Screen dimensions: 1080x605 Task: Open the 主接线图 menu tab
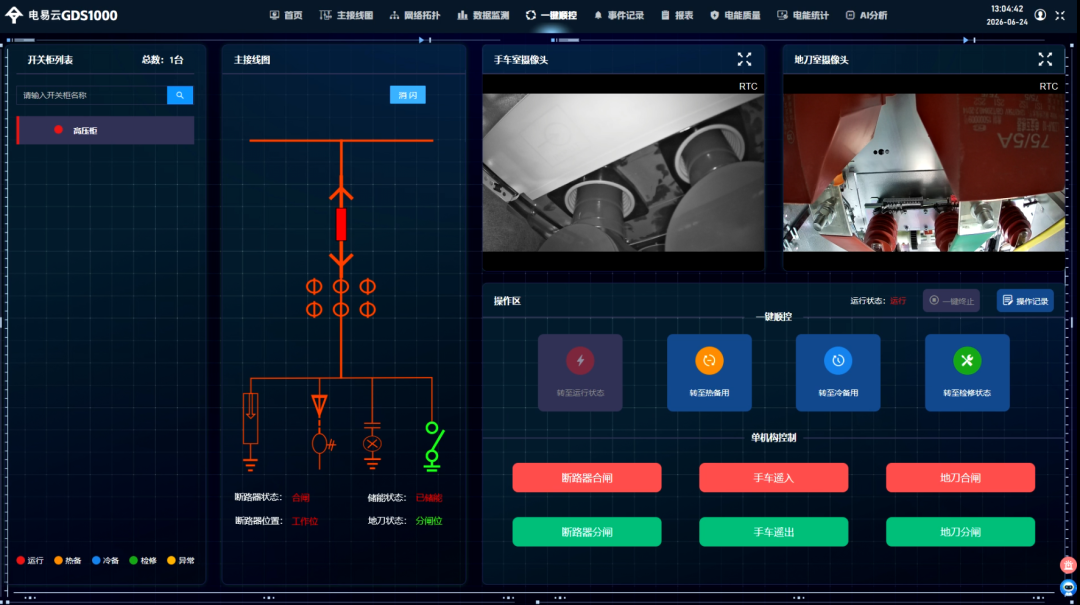point(346,15)
